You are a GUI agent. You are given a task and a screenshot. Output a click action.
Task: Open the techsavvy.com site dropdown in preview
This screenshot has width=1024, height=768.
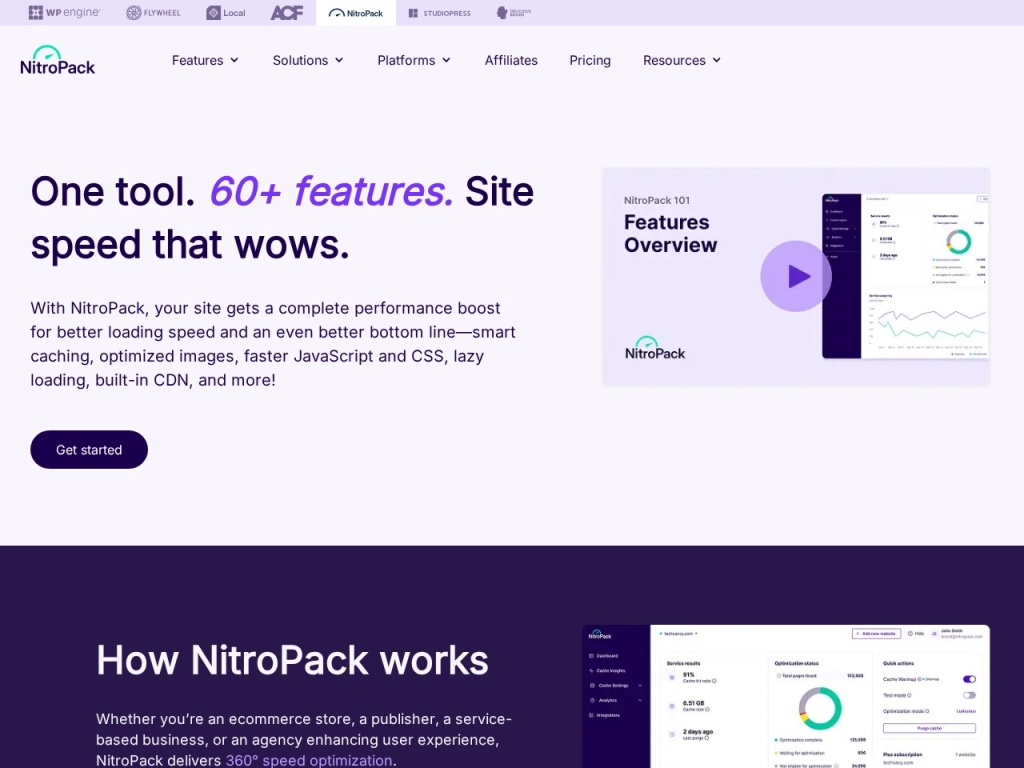(679, 633)
